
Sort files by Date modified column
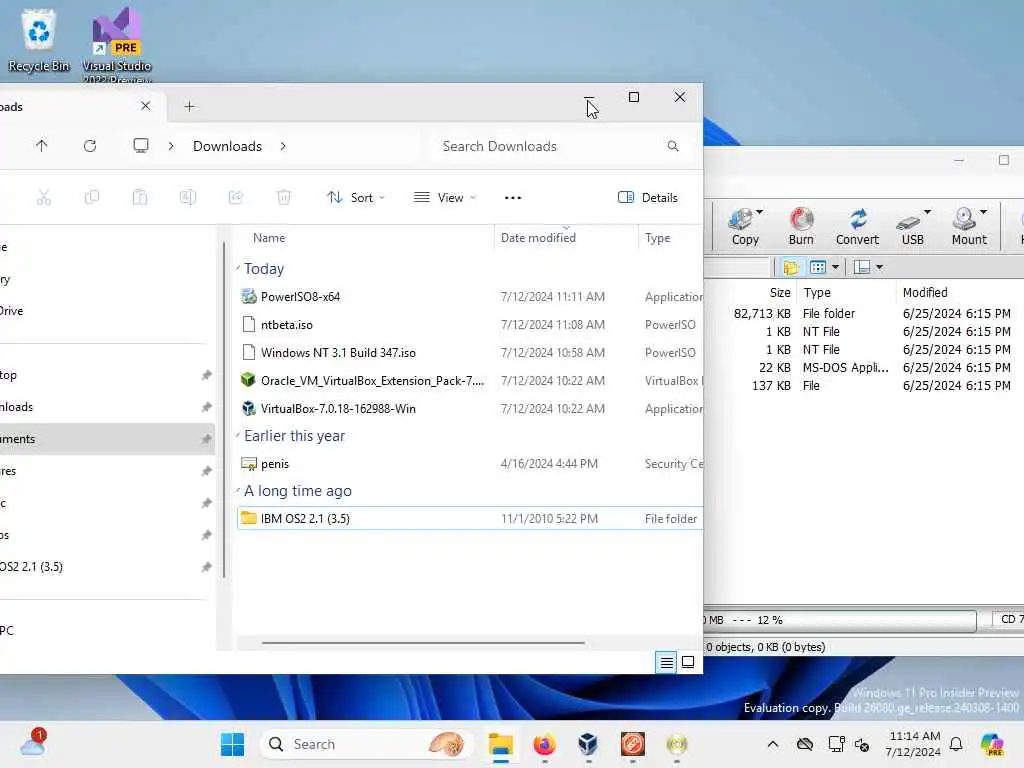[x=538, y=238]
